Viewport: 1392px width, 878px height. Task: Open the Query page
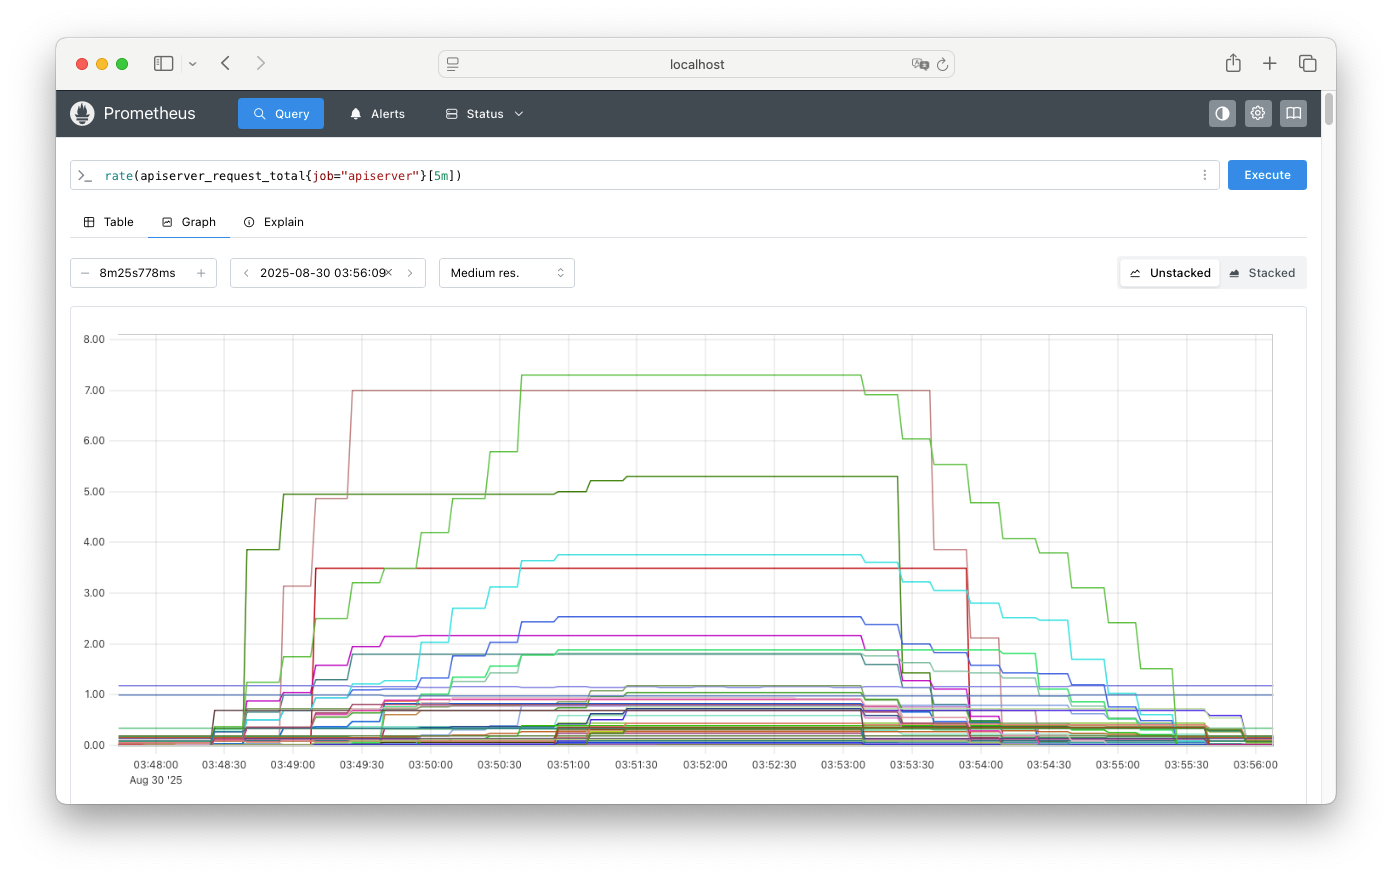click(281, 114)
